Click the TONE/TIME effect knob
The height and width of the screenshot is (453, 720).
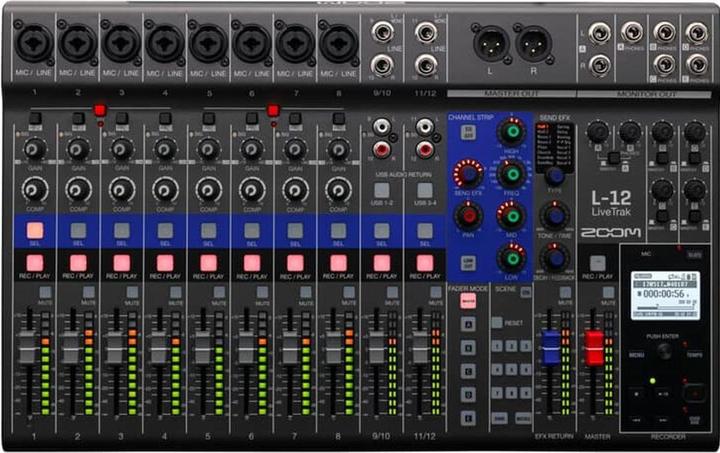[x=554, y=215]
